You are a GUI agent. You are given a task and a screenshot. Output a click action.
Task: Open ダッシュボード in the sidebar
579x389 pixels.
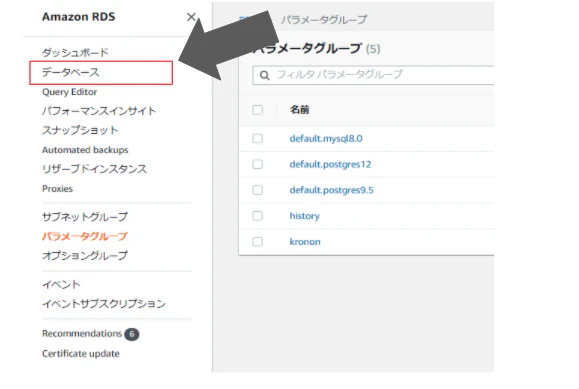(75, 52)
